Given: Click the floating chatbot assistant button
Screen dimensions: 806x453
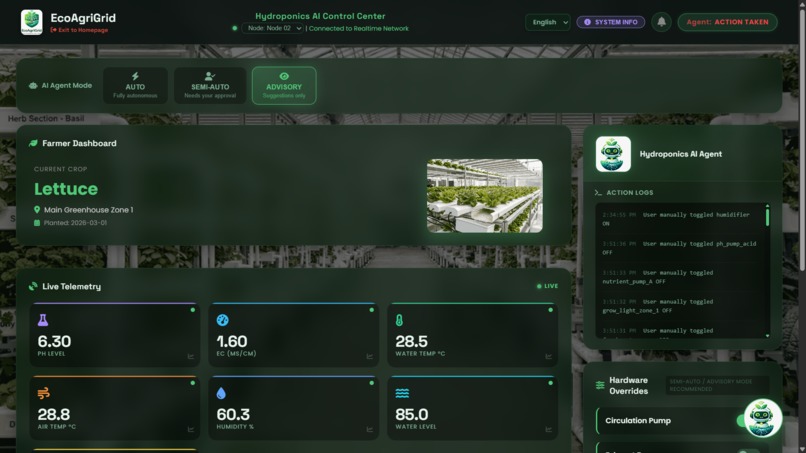Looking at the screenshot, I should click(763, 418).
